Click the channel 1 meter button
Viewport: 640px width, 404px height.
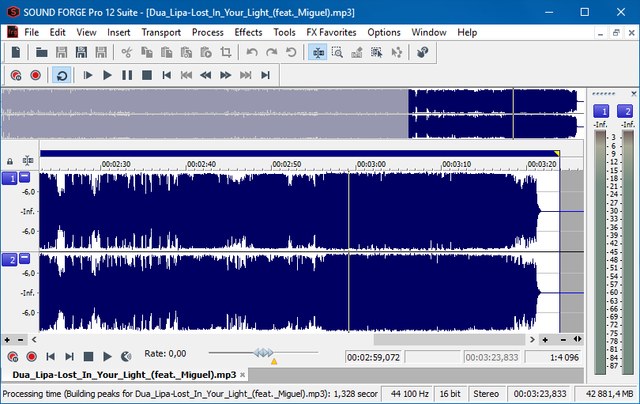coord(602,110)
